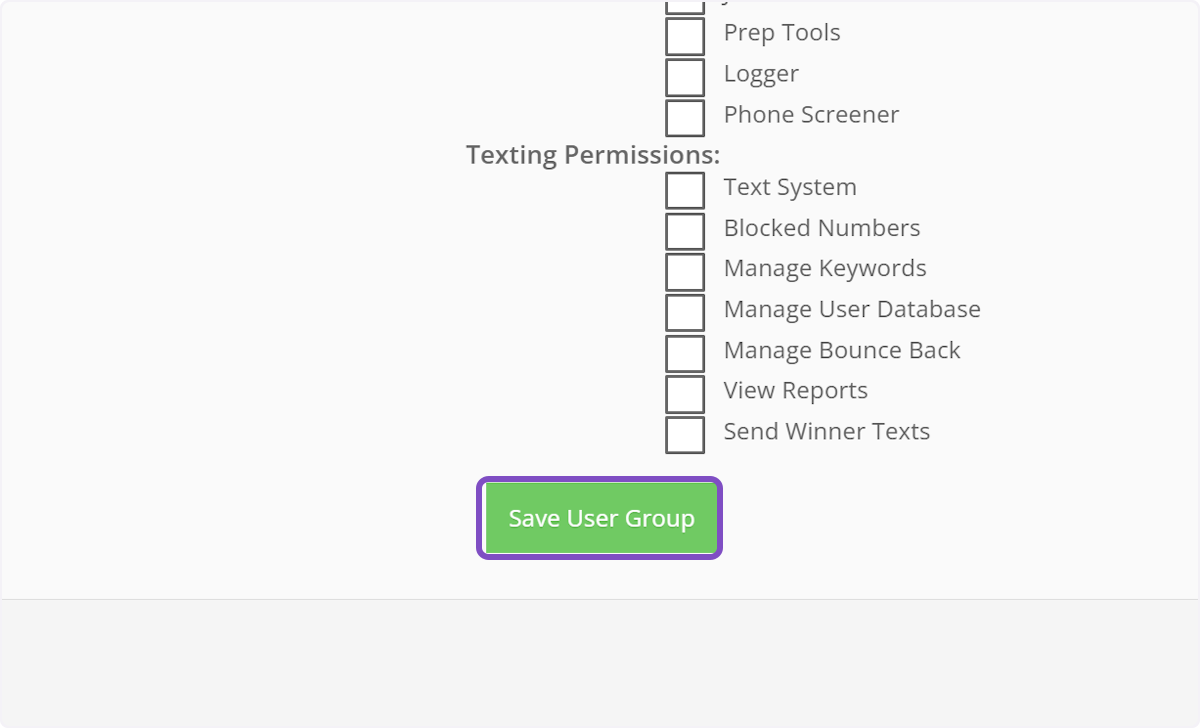Check the Manage Keywords box

point(685,272)
